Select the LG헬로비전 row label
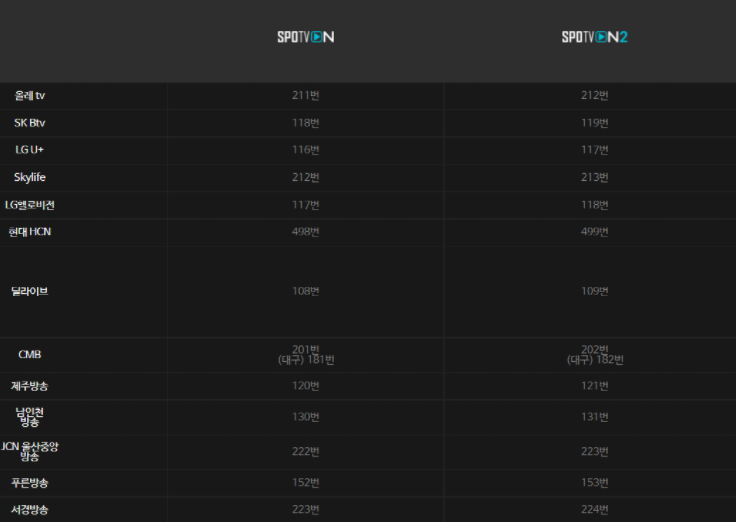Image resolution: width=736 pixels, height=522 pixels. (x=30, y=205)
